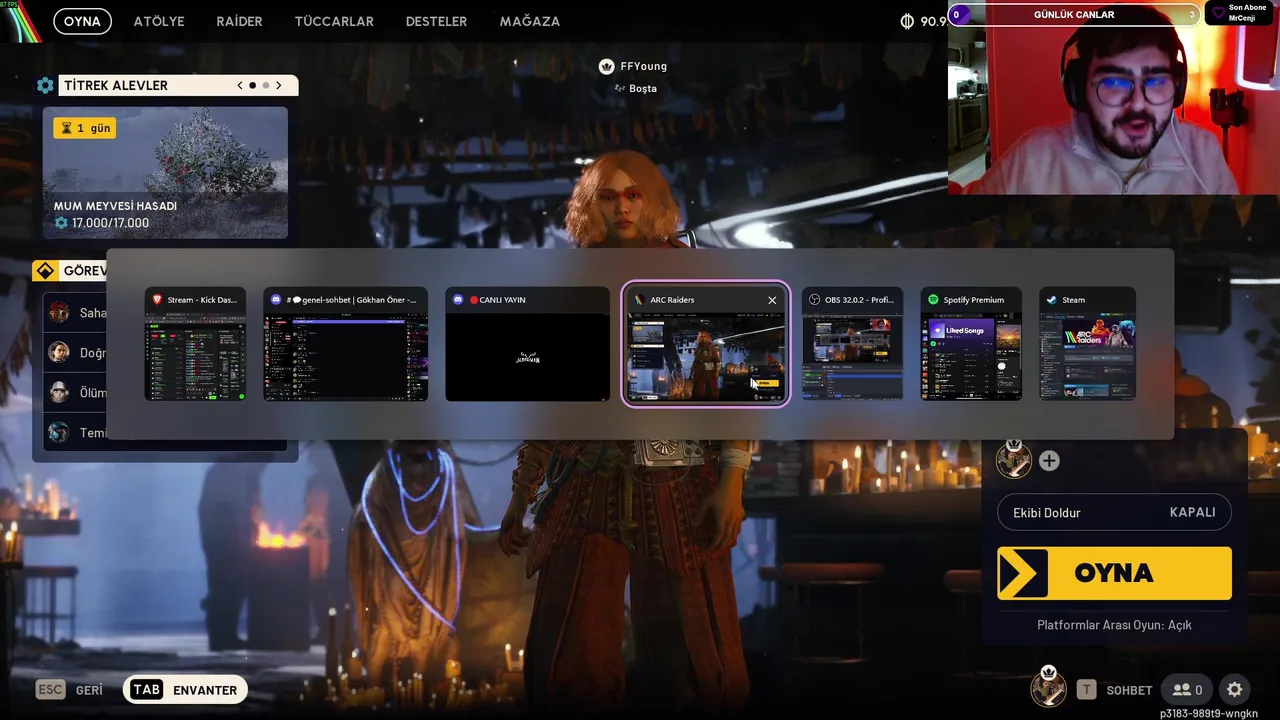This screenshot has height=720, width=1280.
Task: Click the player avatar icon beside SOHBET
Action: (x=1048, y=688)
